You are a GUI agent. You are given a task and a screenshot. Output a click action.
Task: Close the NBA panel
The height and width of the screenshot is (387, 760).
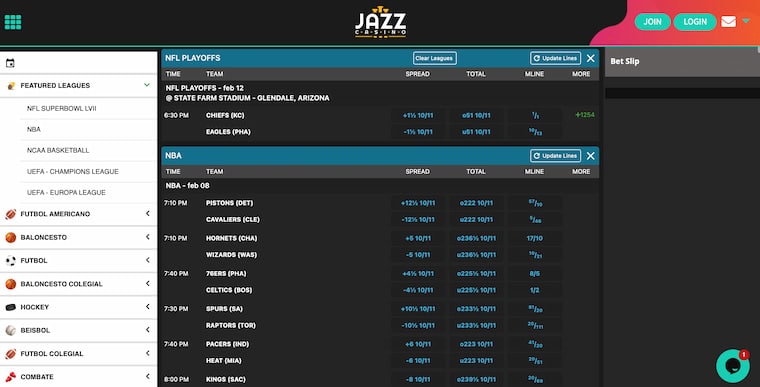(x=590, y=156)
